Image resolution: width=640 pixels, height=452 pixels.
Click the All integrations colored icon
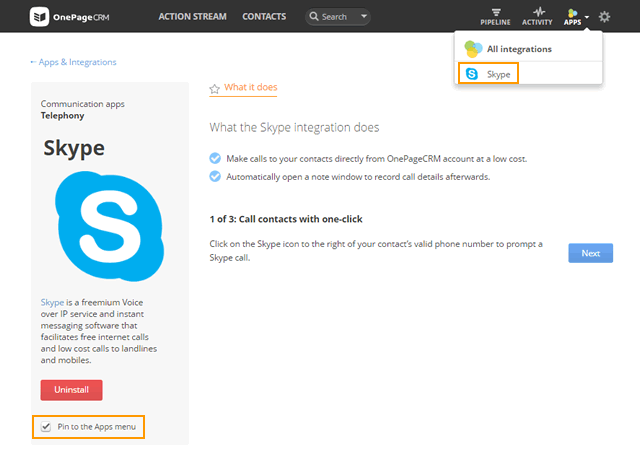(473, 49)
